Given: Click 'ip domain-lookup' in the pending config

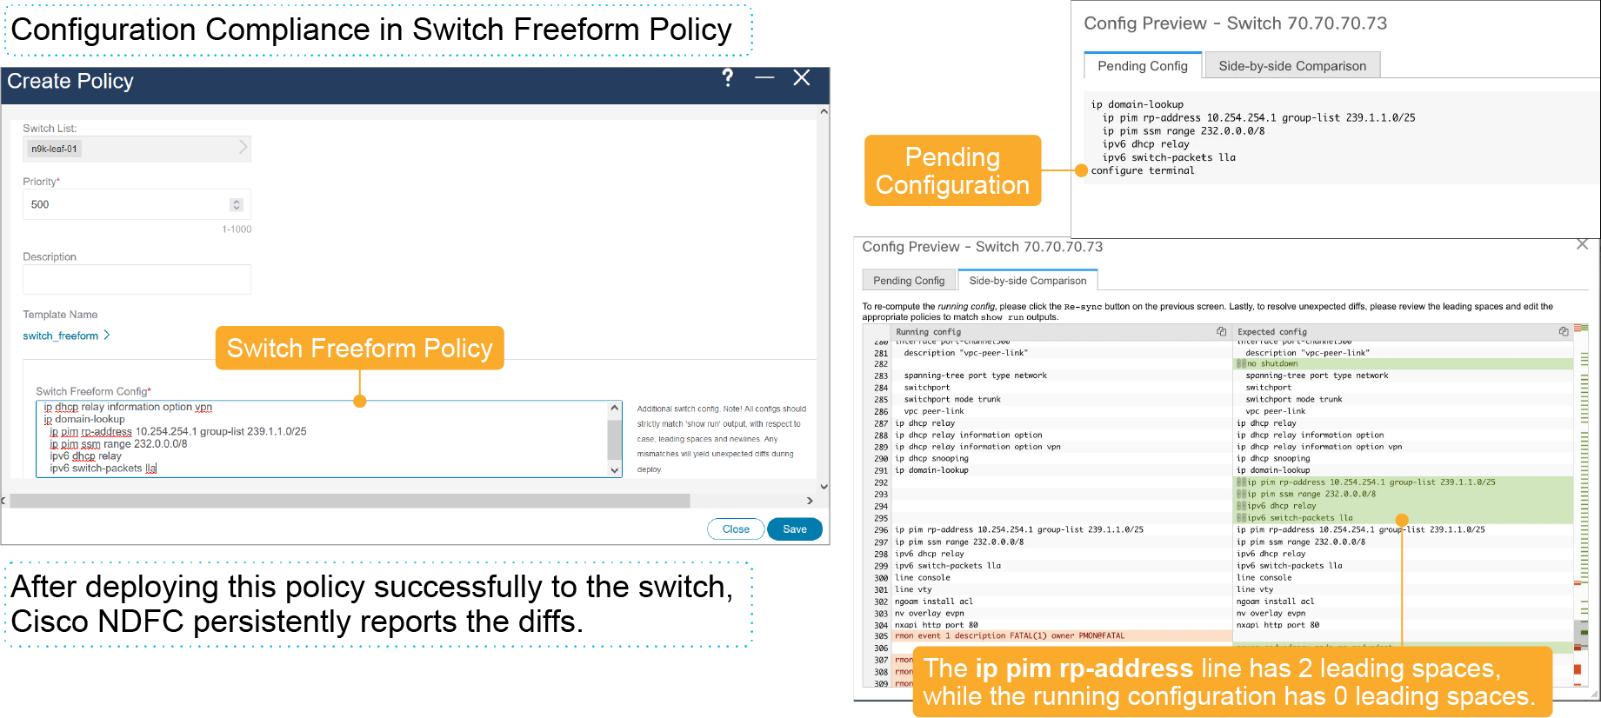Looking at the screenshot, I should (x=1137, y=104).
